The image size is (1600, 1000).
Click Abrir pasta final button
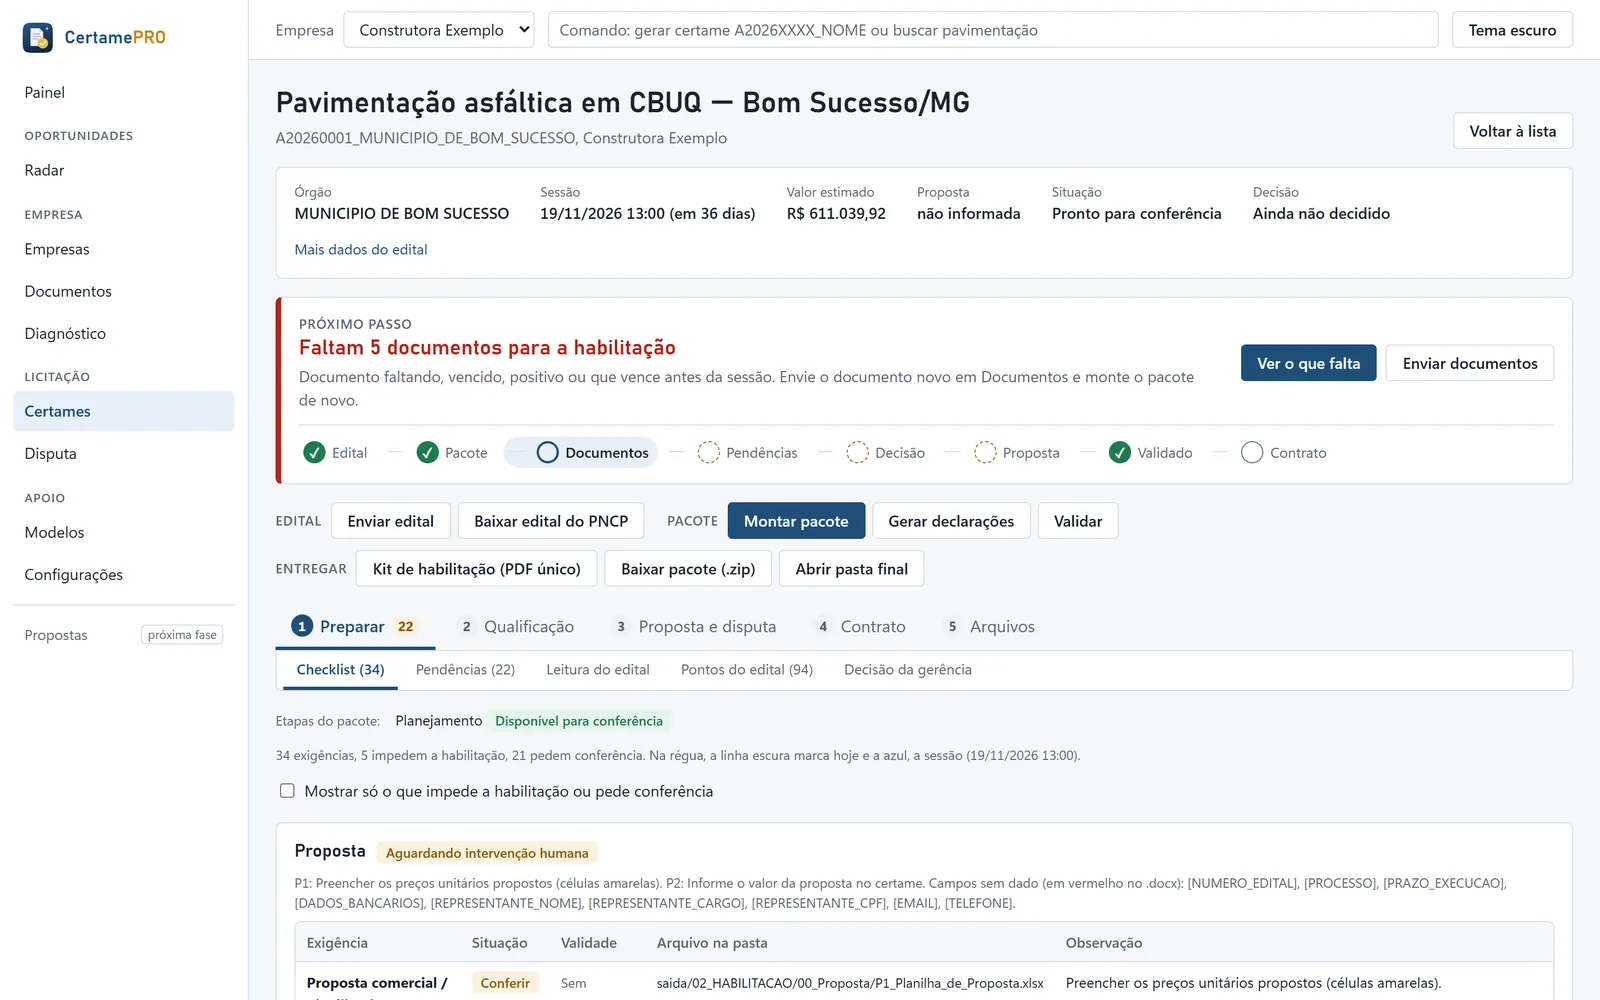click(852, 569)
